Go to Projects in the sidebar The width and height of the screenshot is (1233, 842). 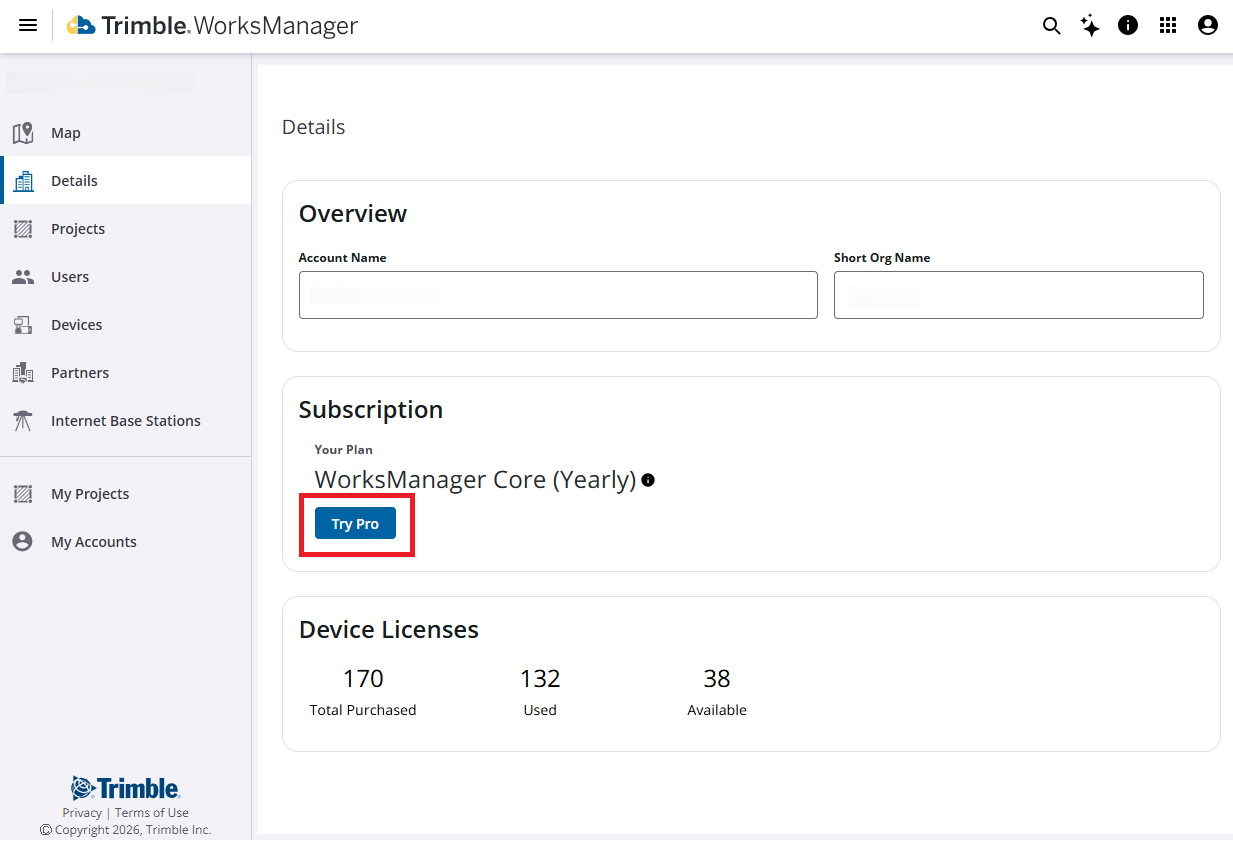point(78,229)
